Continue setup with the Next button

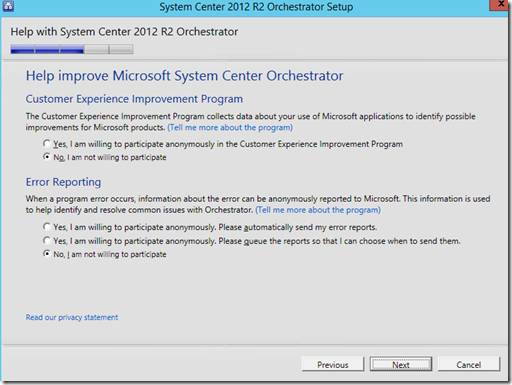click(x=401, y=364)
